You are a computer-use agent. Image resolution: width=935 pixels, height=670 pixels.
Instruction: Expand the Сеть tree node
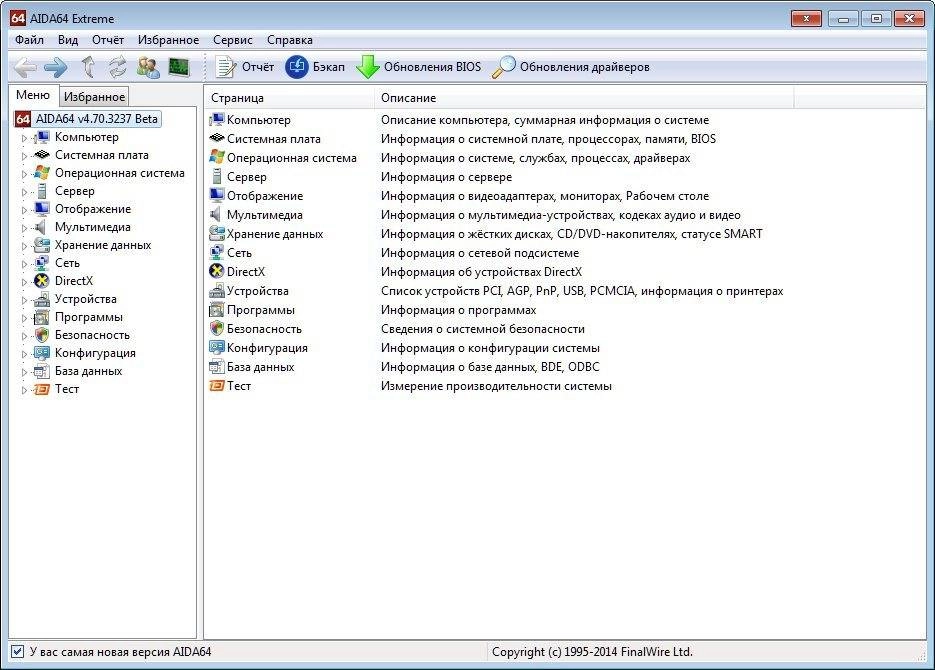pos(24,263)
